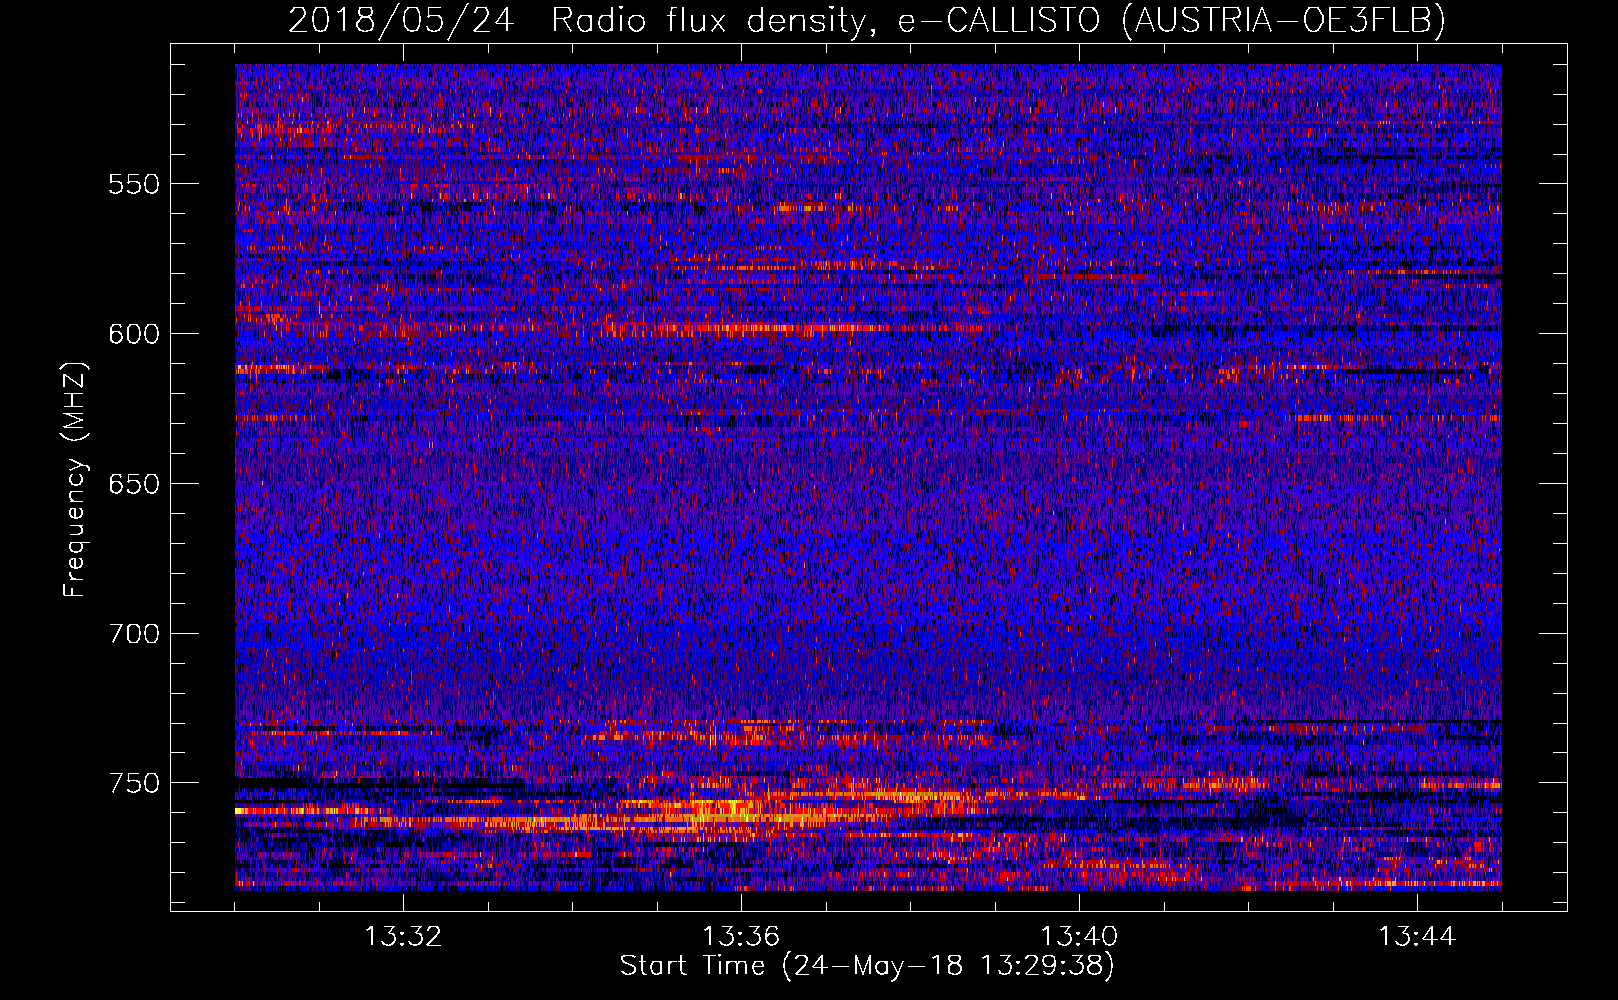Click the "Start Time (24-May-18 13:29:38)" label
The width and height of the screenshot is (1618, 1000).
[x=867, y=965]
